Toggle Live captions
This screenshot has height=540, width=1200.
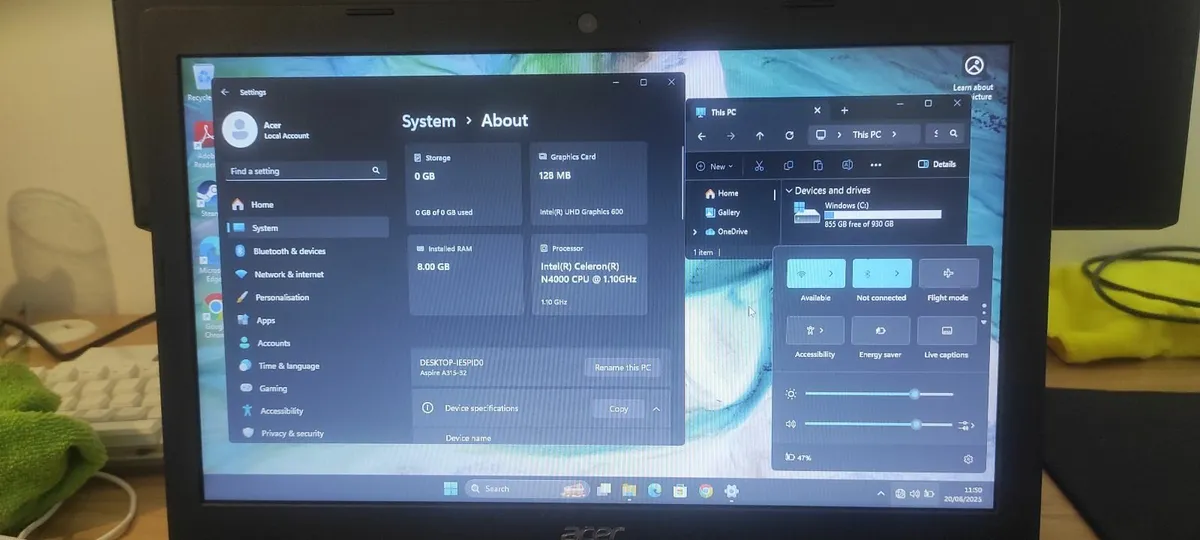pos(946,330)
